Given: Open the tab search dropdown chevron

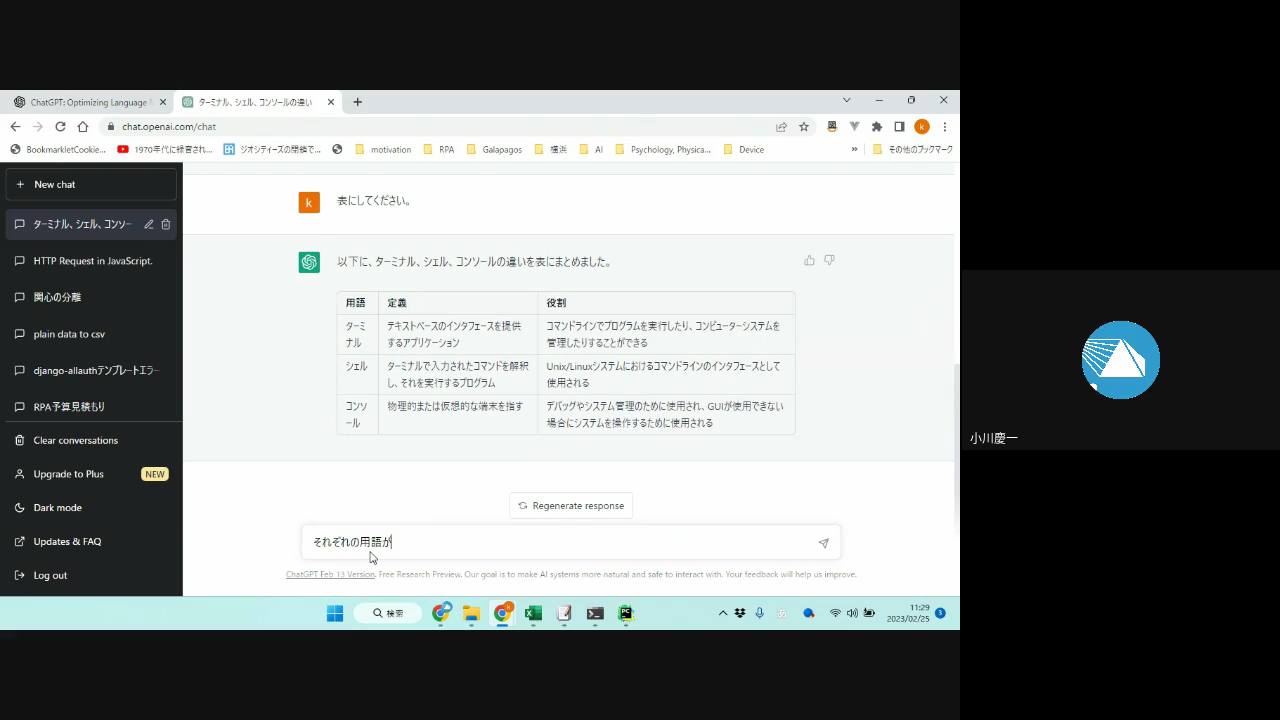Looking at the screenshot, I should (x=846, y=101).
